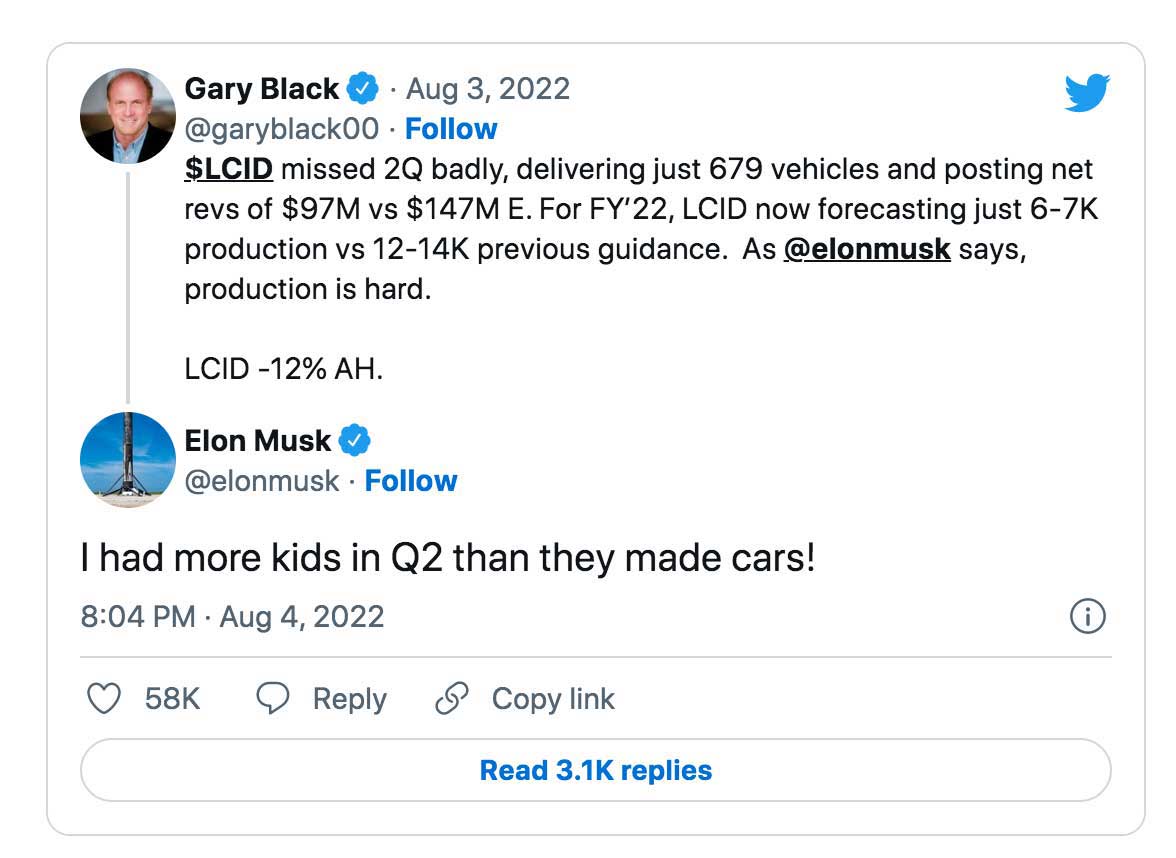Open Gary Black's profile picture
This screenshot has height=858, width=1176.
(x=128, y=116)
